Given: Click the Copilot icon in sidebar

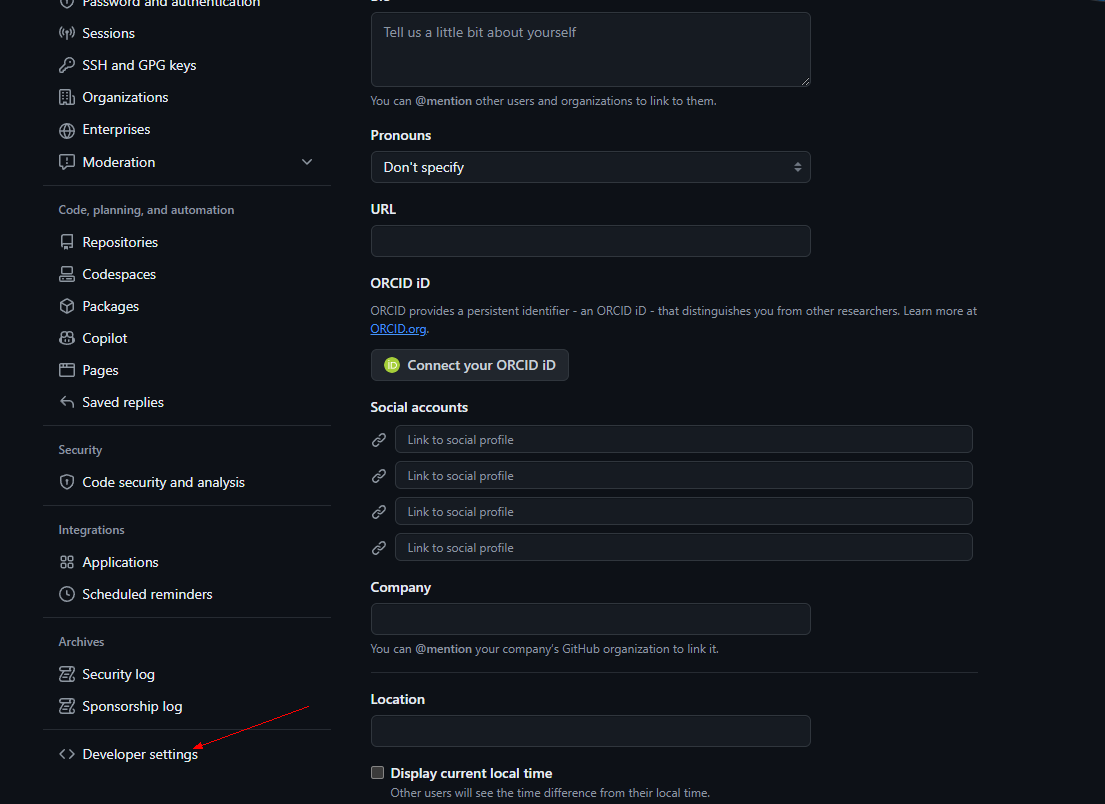Looking at the screenshot, I should click(67, 338).
